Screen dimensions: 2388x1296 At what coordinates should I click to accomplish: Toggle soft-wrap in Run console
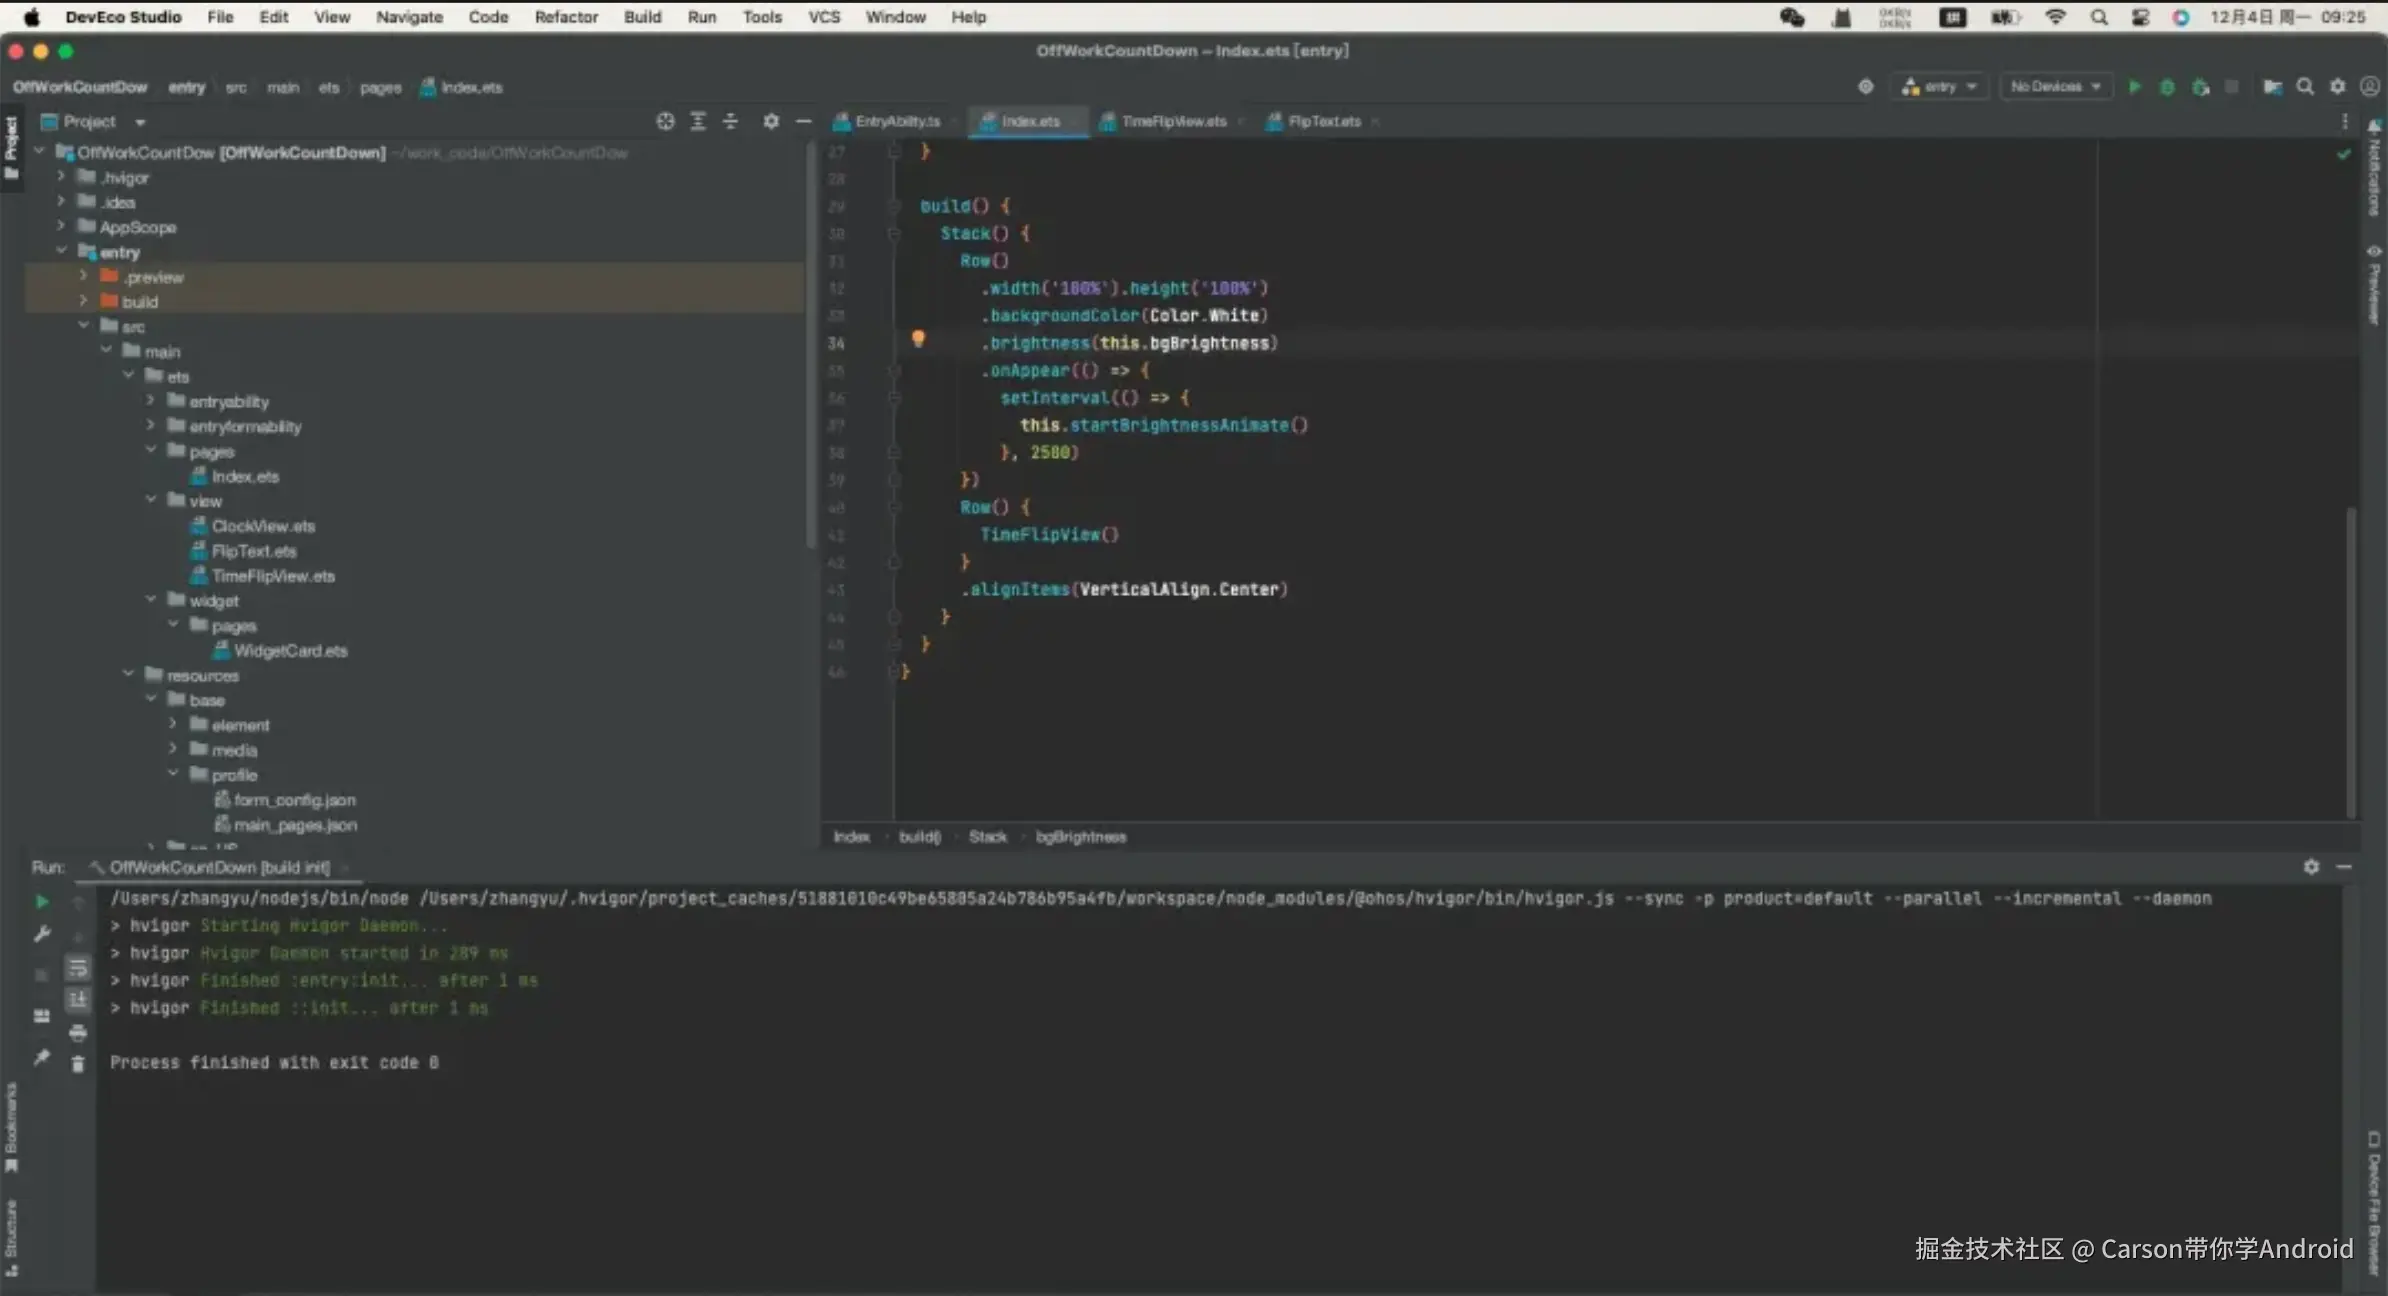[78, 968]
